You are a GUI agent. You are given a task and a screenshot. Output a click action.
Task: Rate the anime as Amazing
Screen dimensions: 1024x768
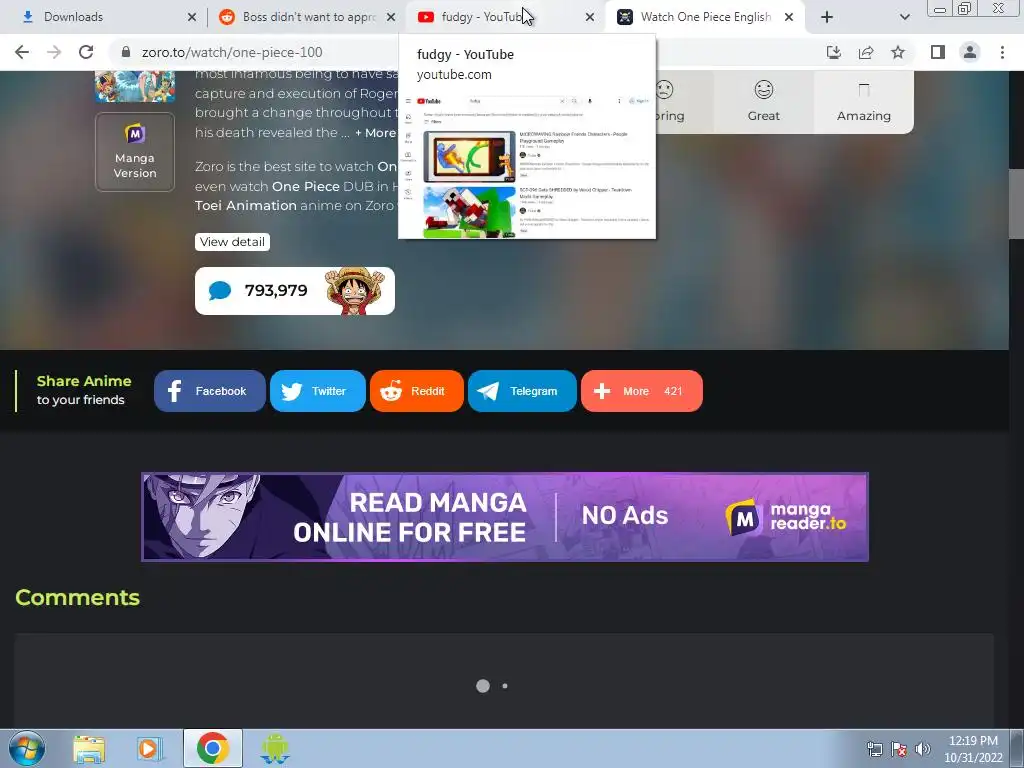pyautogui.click(x=863, y=102)
